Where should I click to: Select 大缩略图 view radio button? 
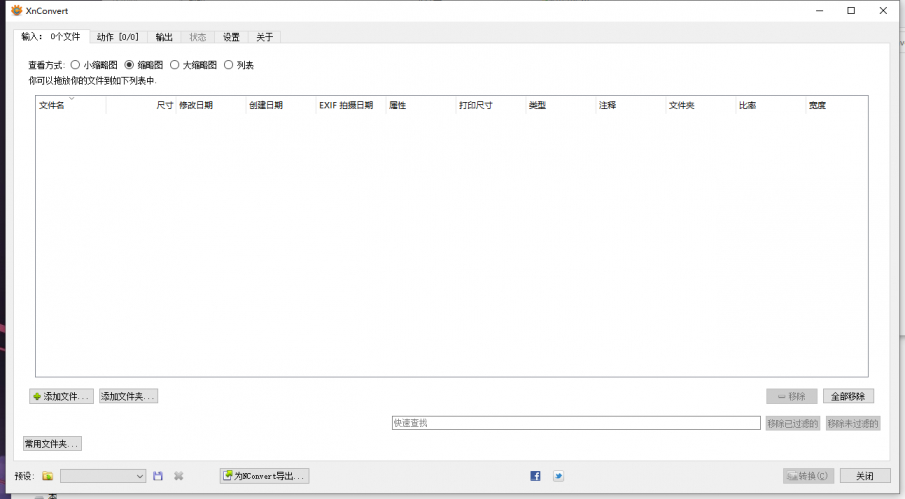coord(174,65)
